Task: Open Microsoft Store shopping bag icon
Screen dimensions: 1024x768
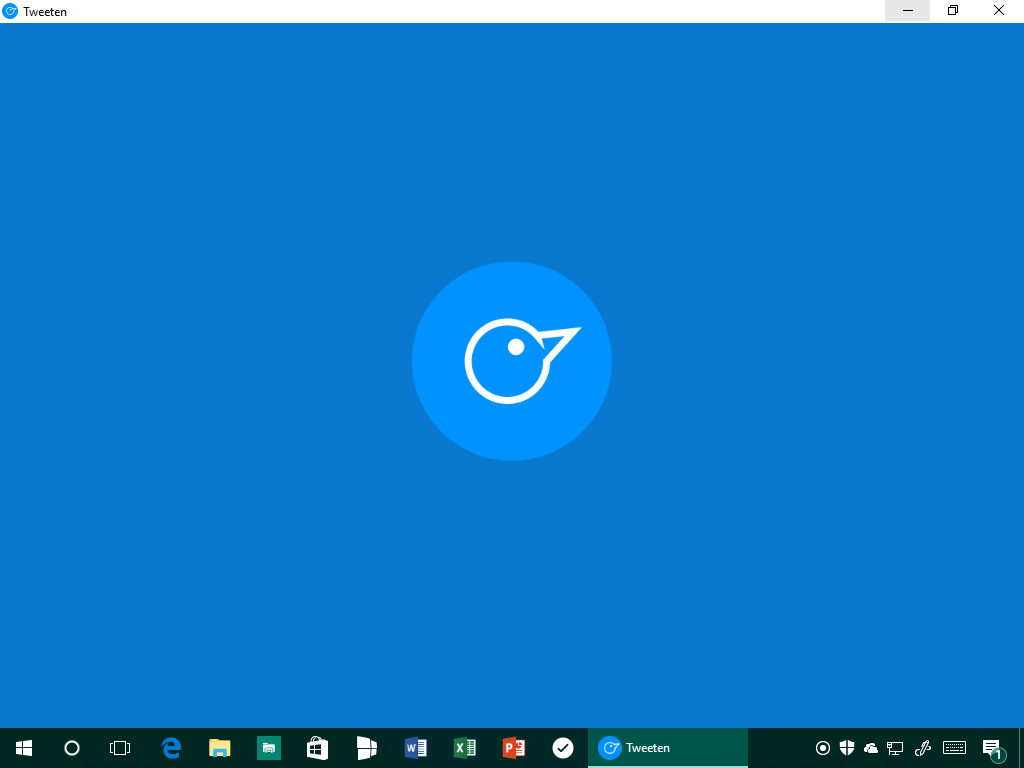Action: pyautogui.click(x=317, y=748)
